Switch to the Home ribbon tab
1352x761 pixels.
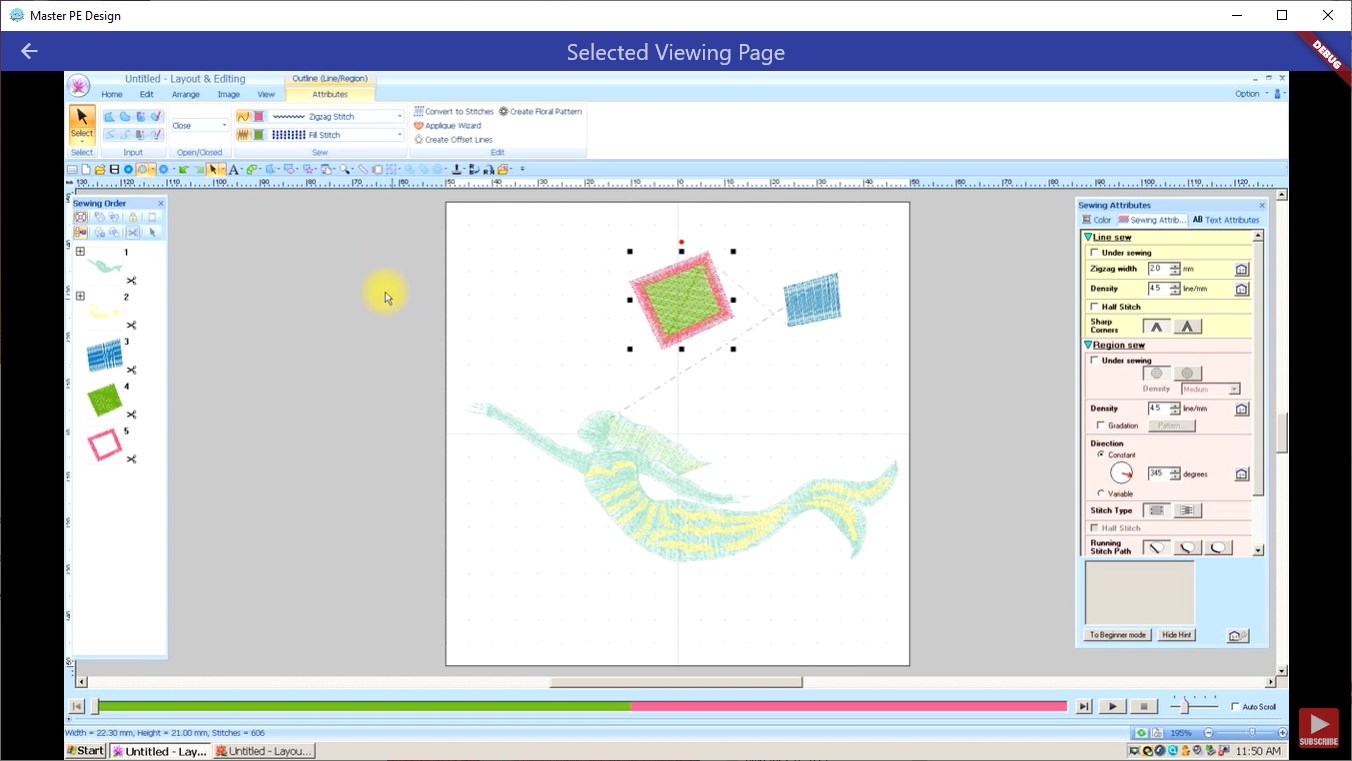pos(111,94)
